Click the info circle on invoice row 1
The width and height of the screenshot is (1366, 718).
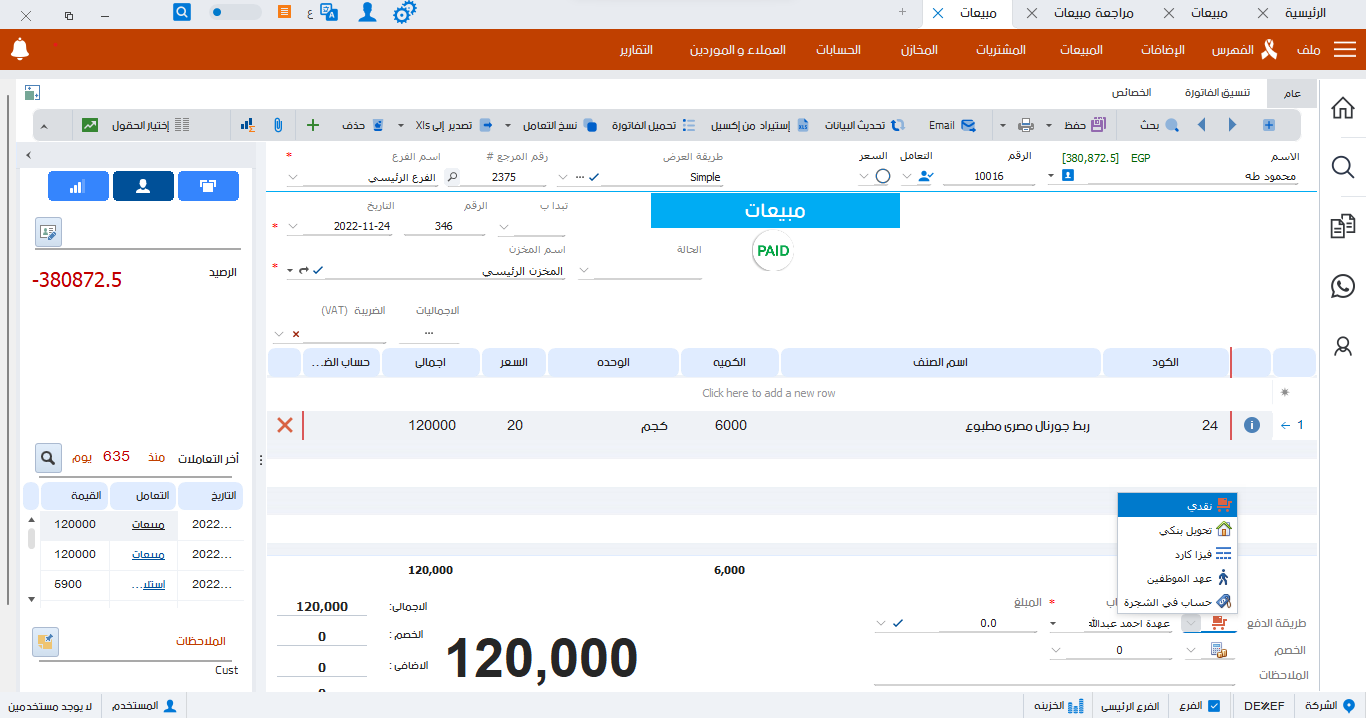(x=1251, y=424)
